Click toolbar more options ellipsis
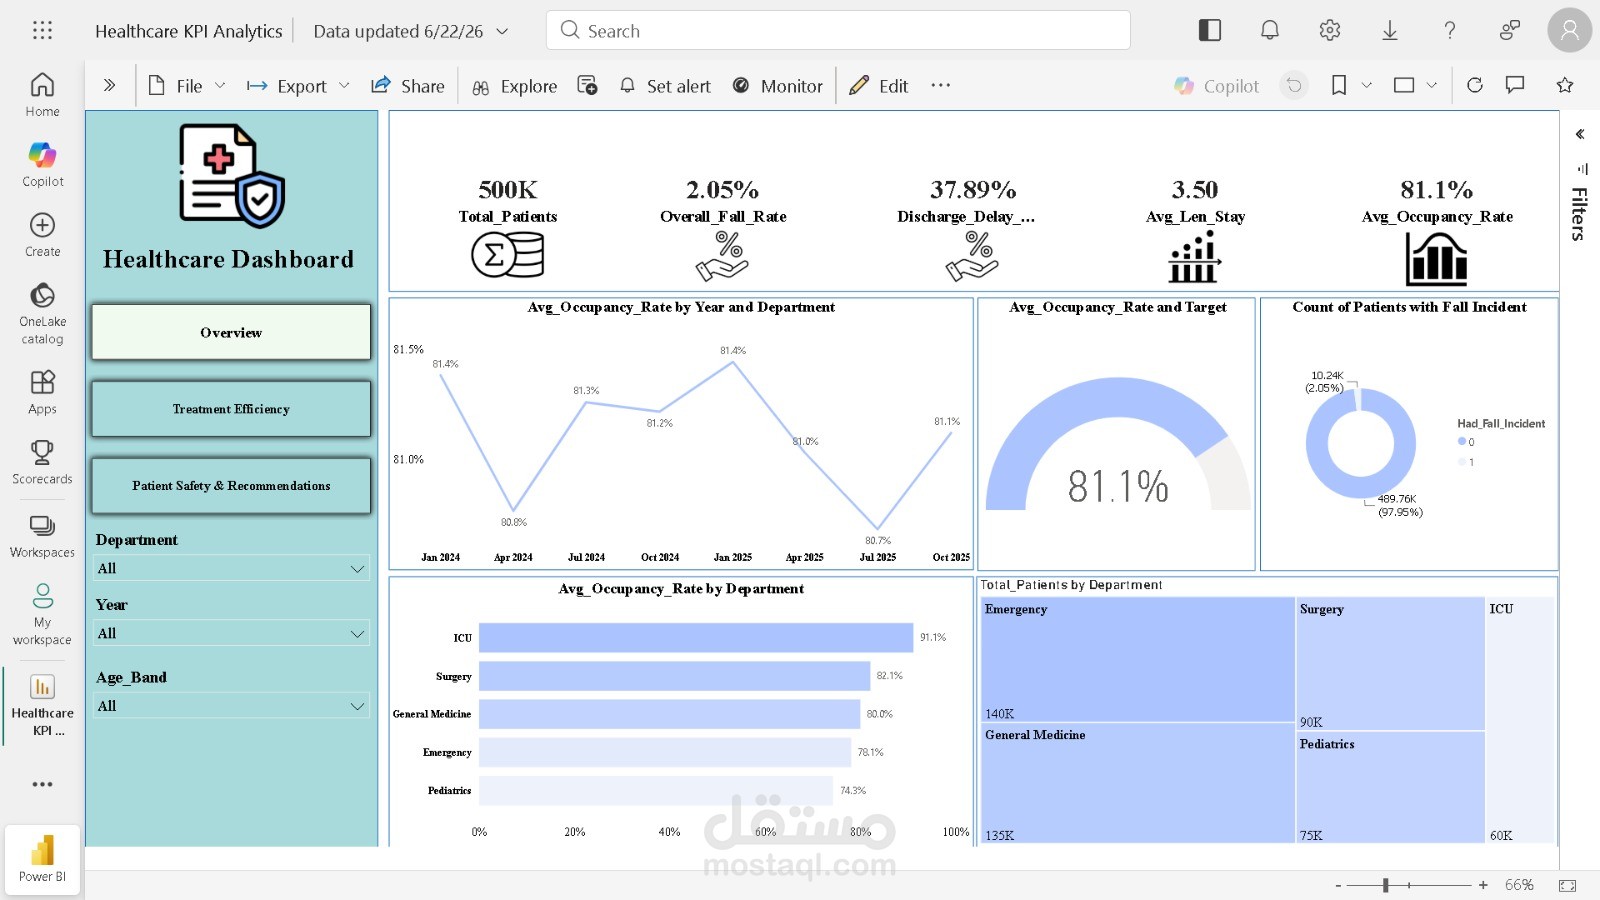This screenshot has width=1600, height=900. pos(940,86)
